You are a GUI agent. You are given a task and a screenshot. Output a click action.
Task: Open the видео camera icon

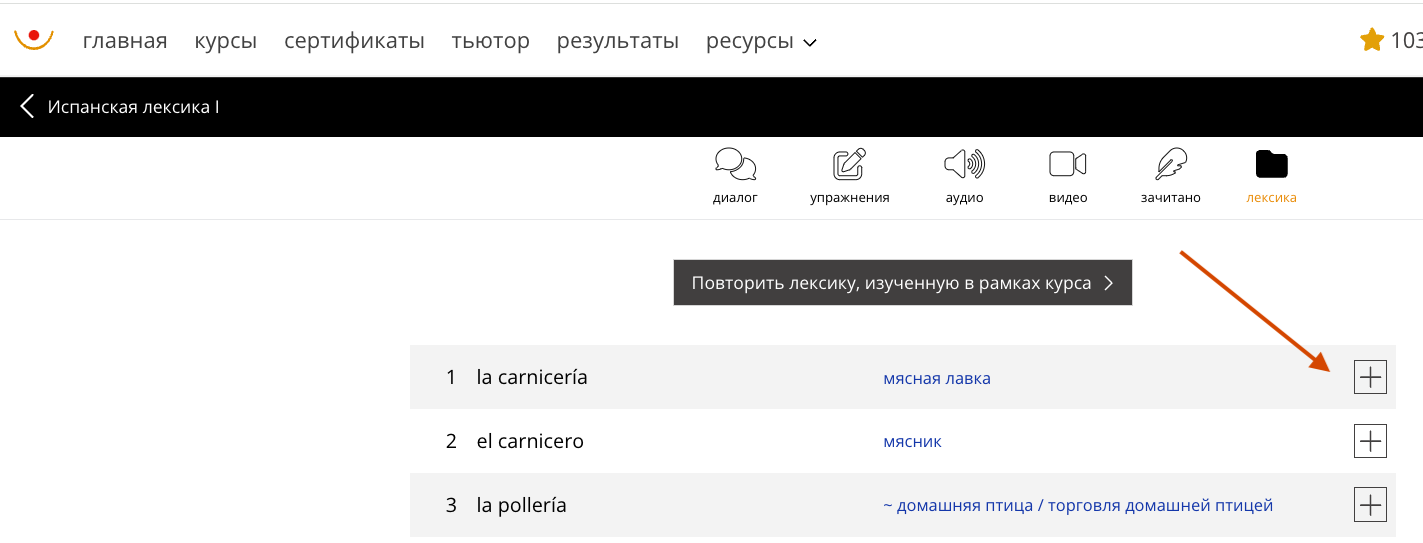click(1067, 164)
